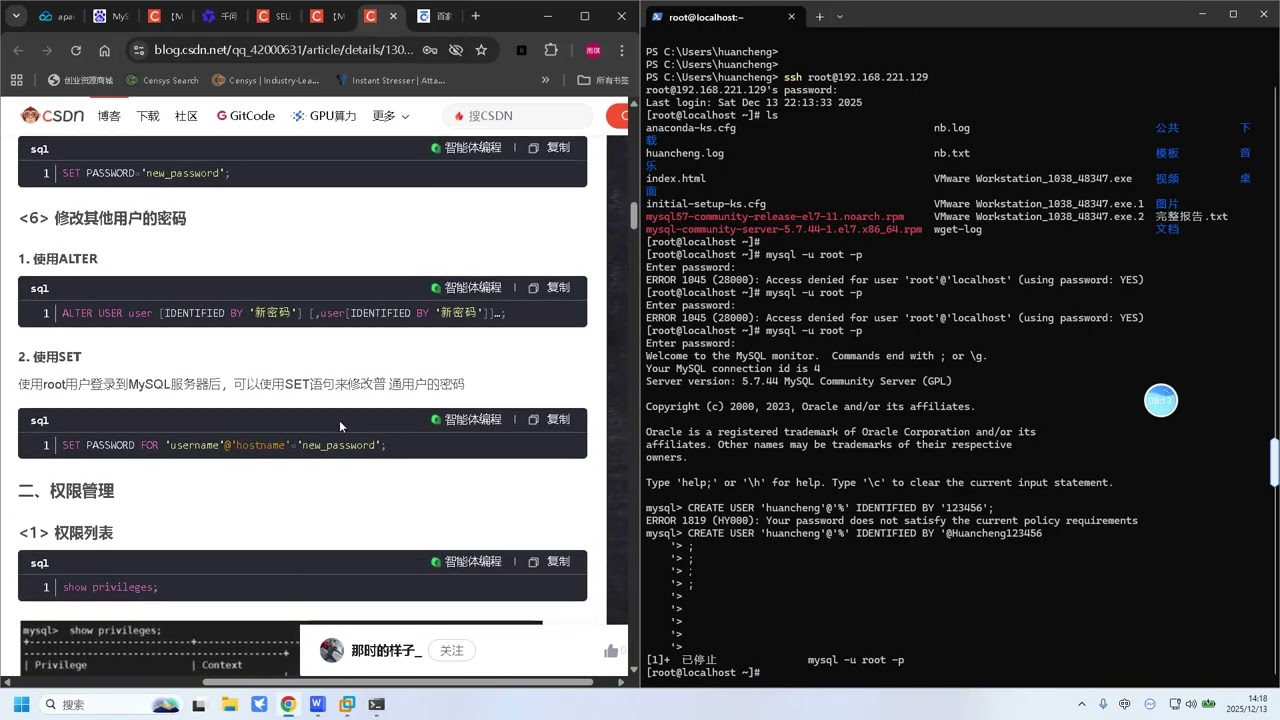The image size is (1280, 720).
Task: Click the CSDN page vertical scrollbar thumb
Action: click(634, 217)
